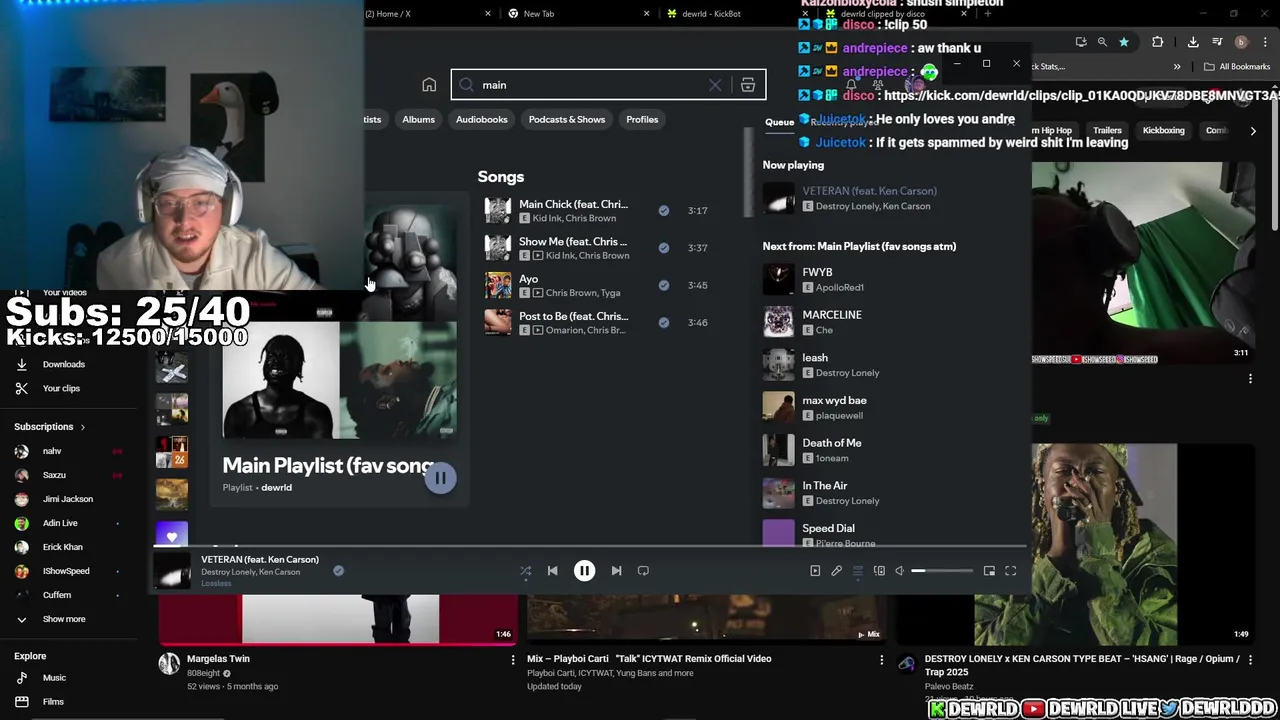Collapse the Subscriptions section chevron in YouTube
The height and width of the screenshot is (720, 1280).
pyautogui.click(x=82, y=427)
